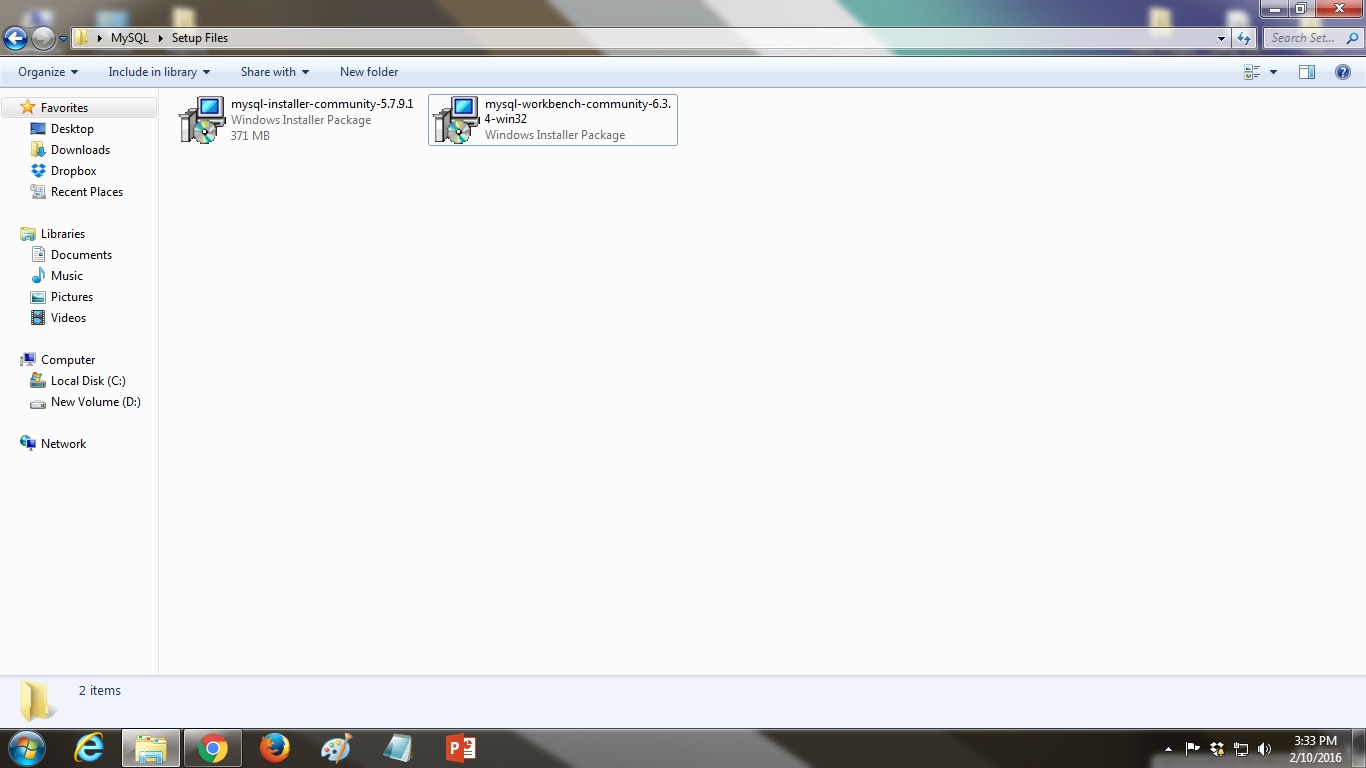Click the mysql-workbench-community-6.3.4-win32 installer icon

457,120
